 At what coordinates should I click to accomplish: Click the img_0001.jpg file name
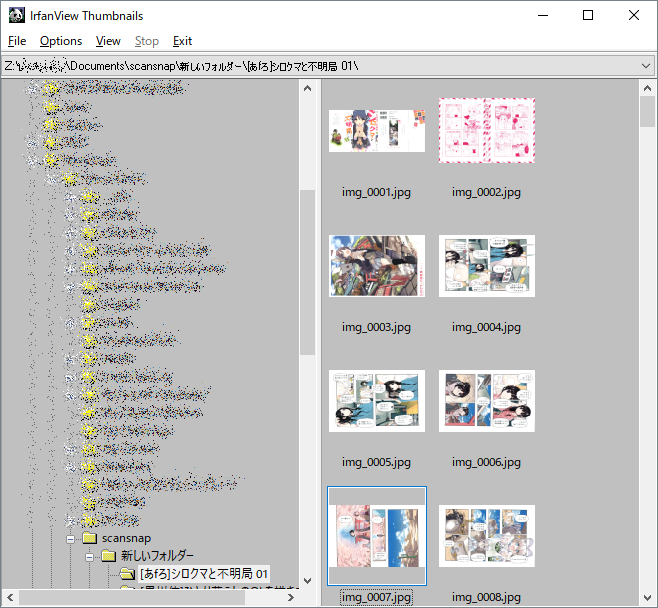(x=376, y=192)
